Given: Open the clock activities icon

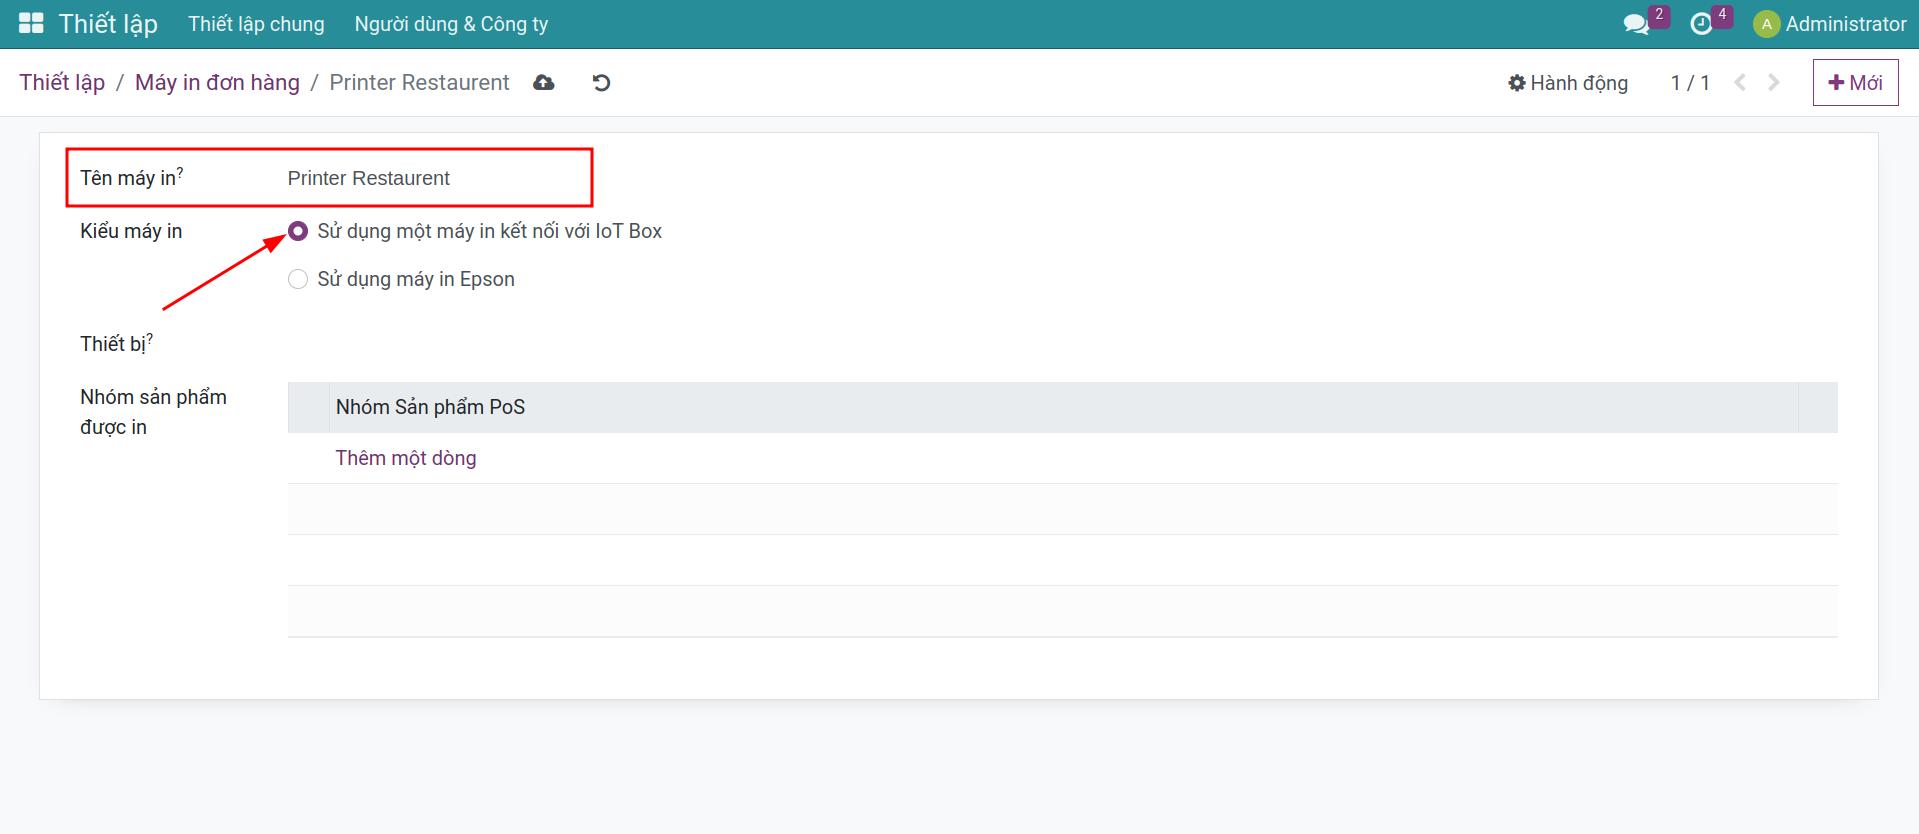Looking at the screenshot, I should pos(1701,24).
